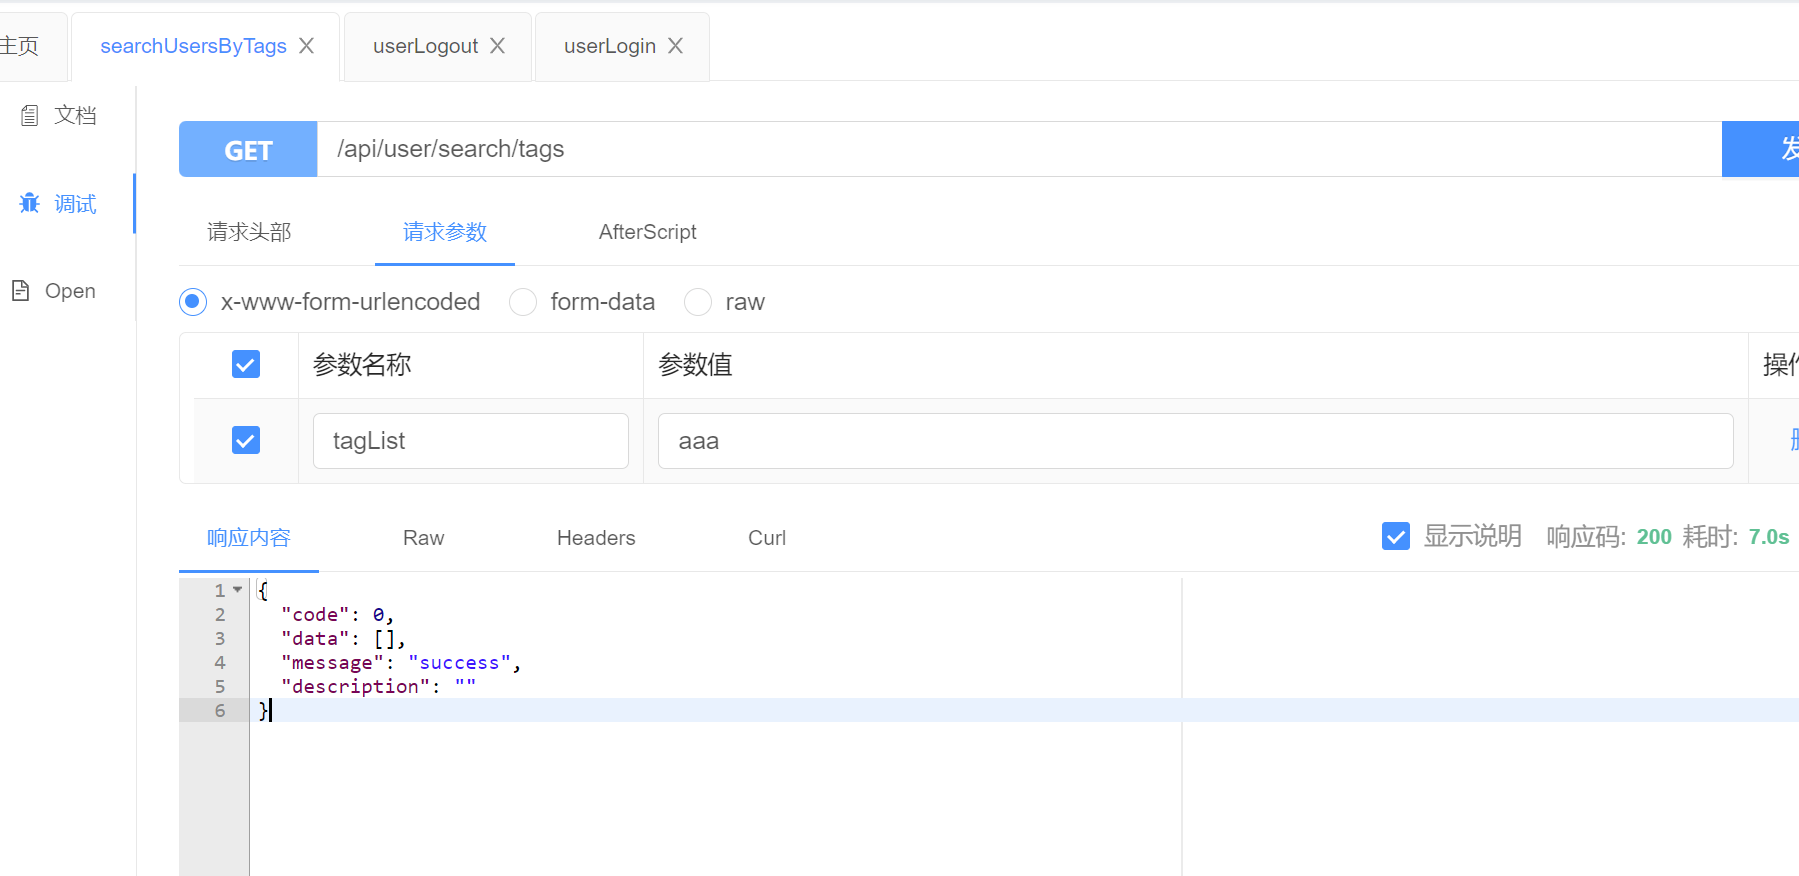The image size is (1799, 876).
Task: Close the searchUsersByTags tab
Action: (x=306, y=46)
